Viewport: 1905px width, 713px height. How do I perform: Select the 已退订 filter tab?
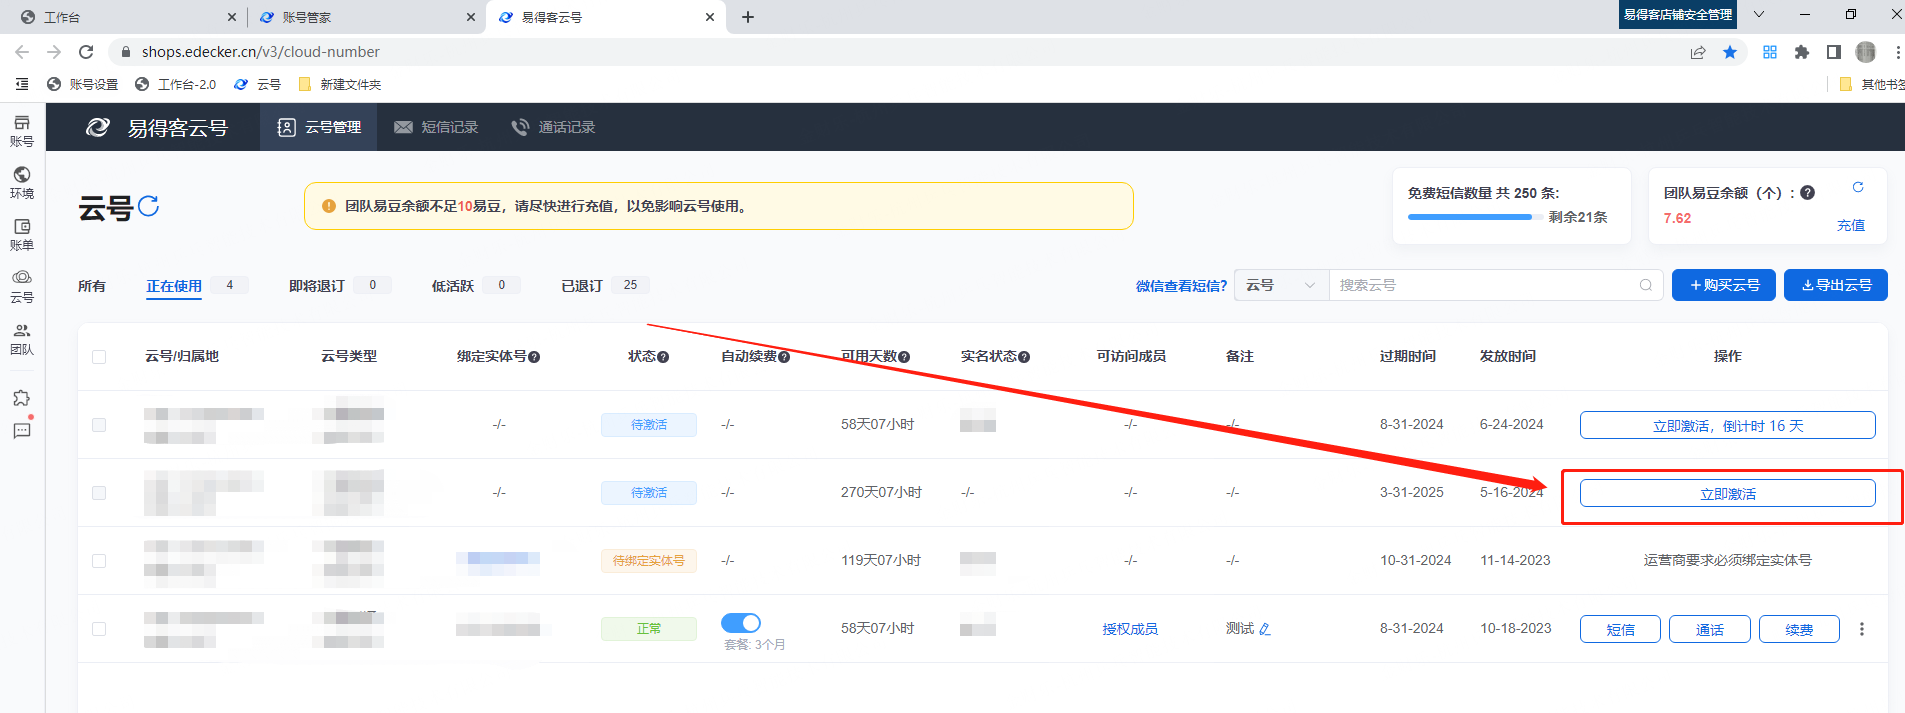(582, 286)
